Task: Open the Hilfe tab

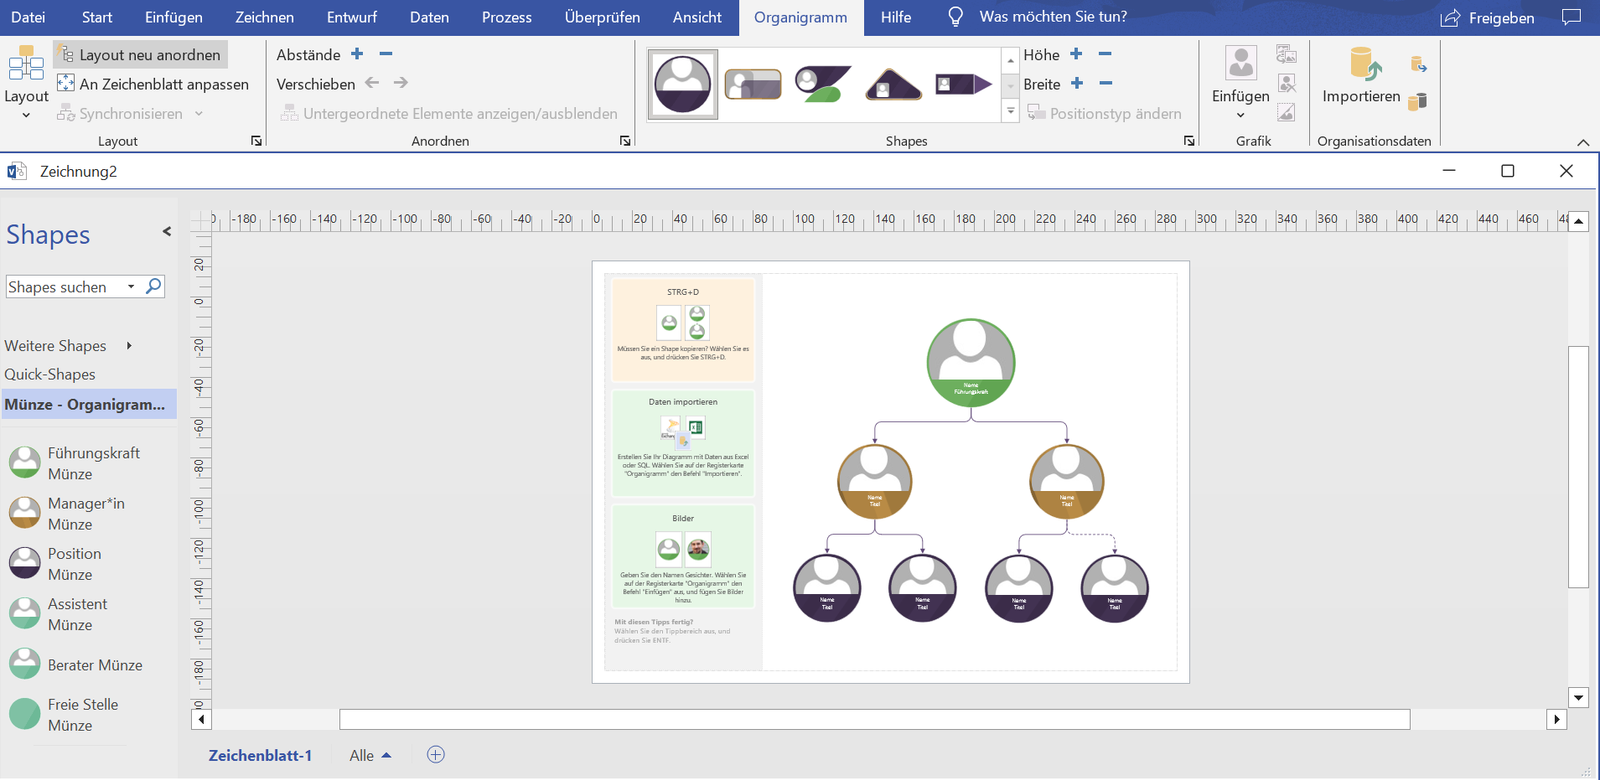Action: (896, 17)
